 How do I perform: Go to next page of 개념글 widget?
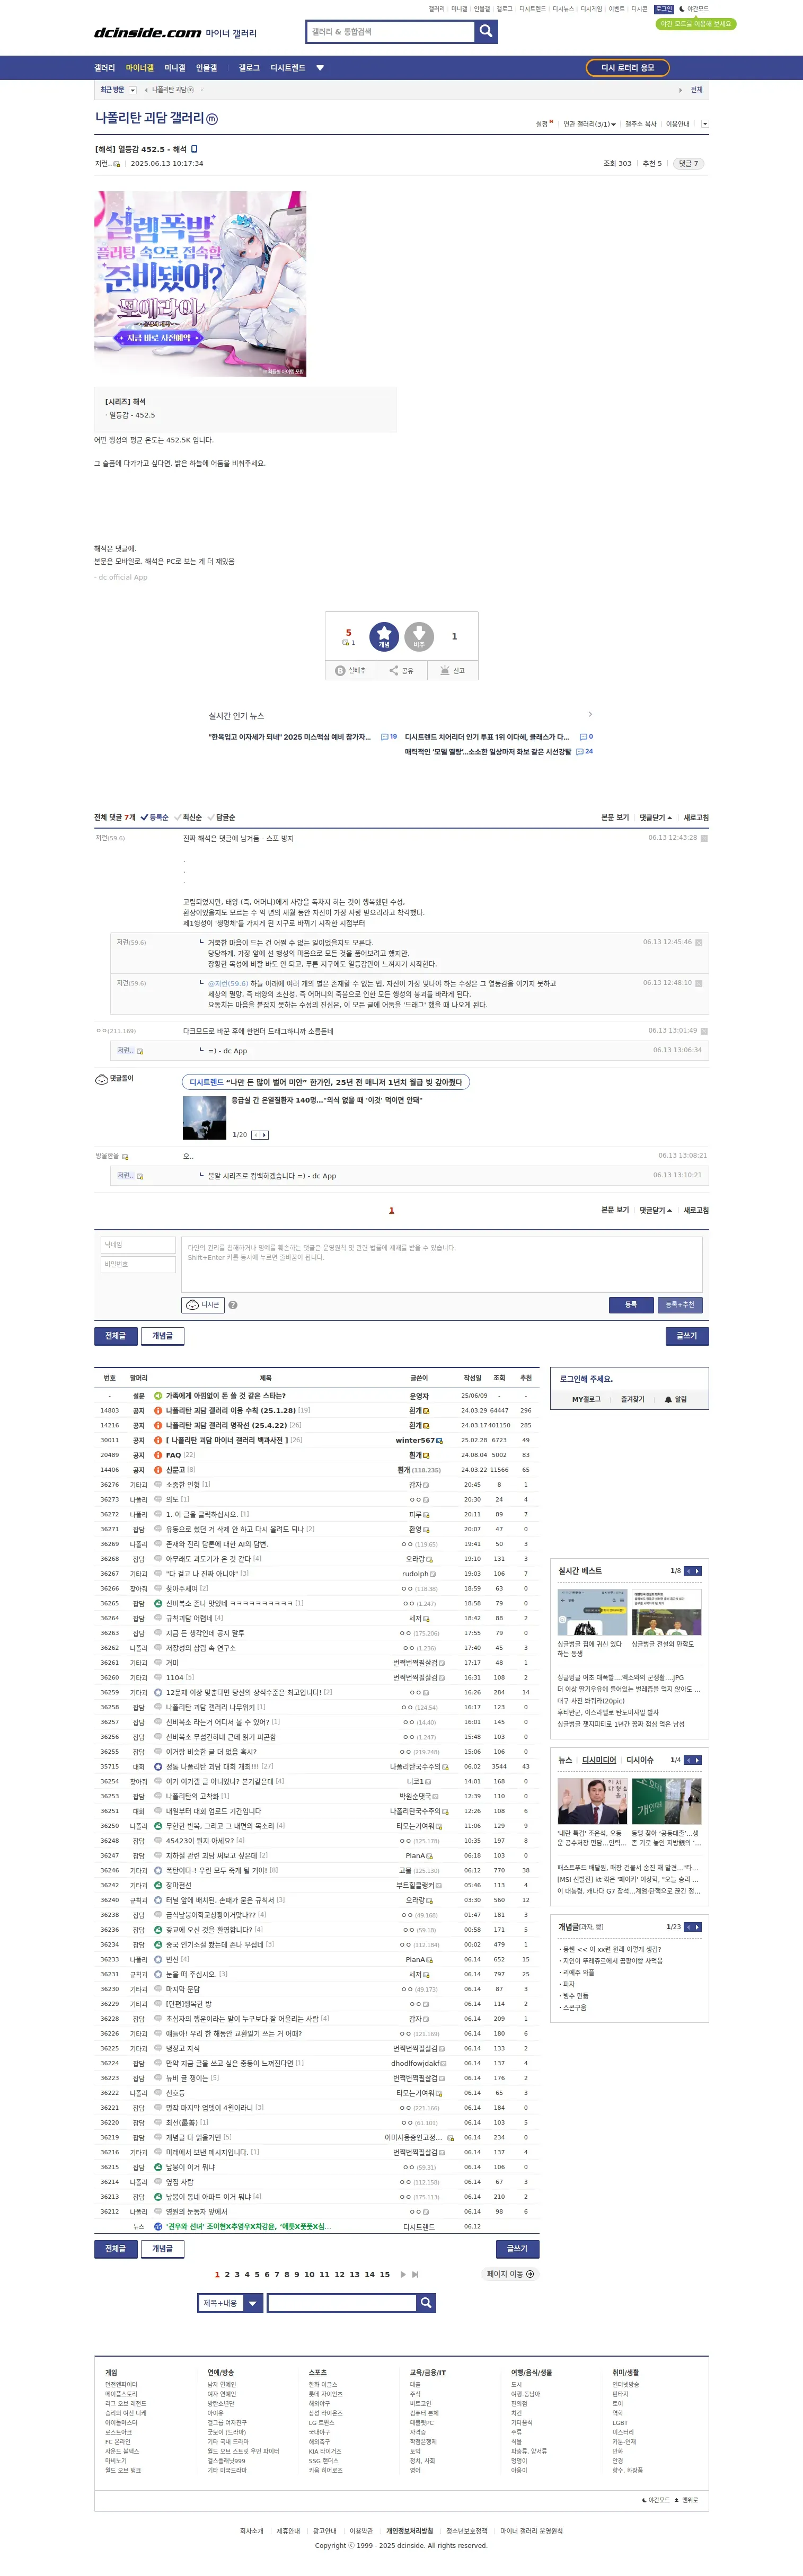pyautogui.click(x=697, y=1926)
